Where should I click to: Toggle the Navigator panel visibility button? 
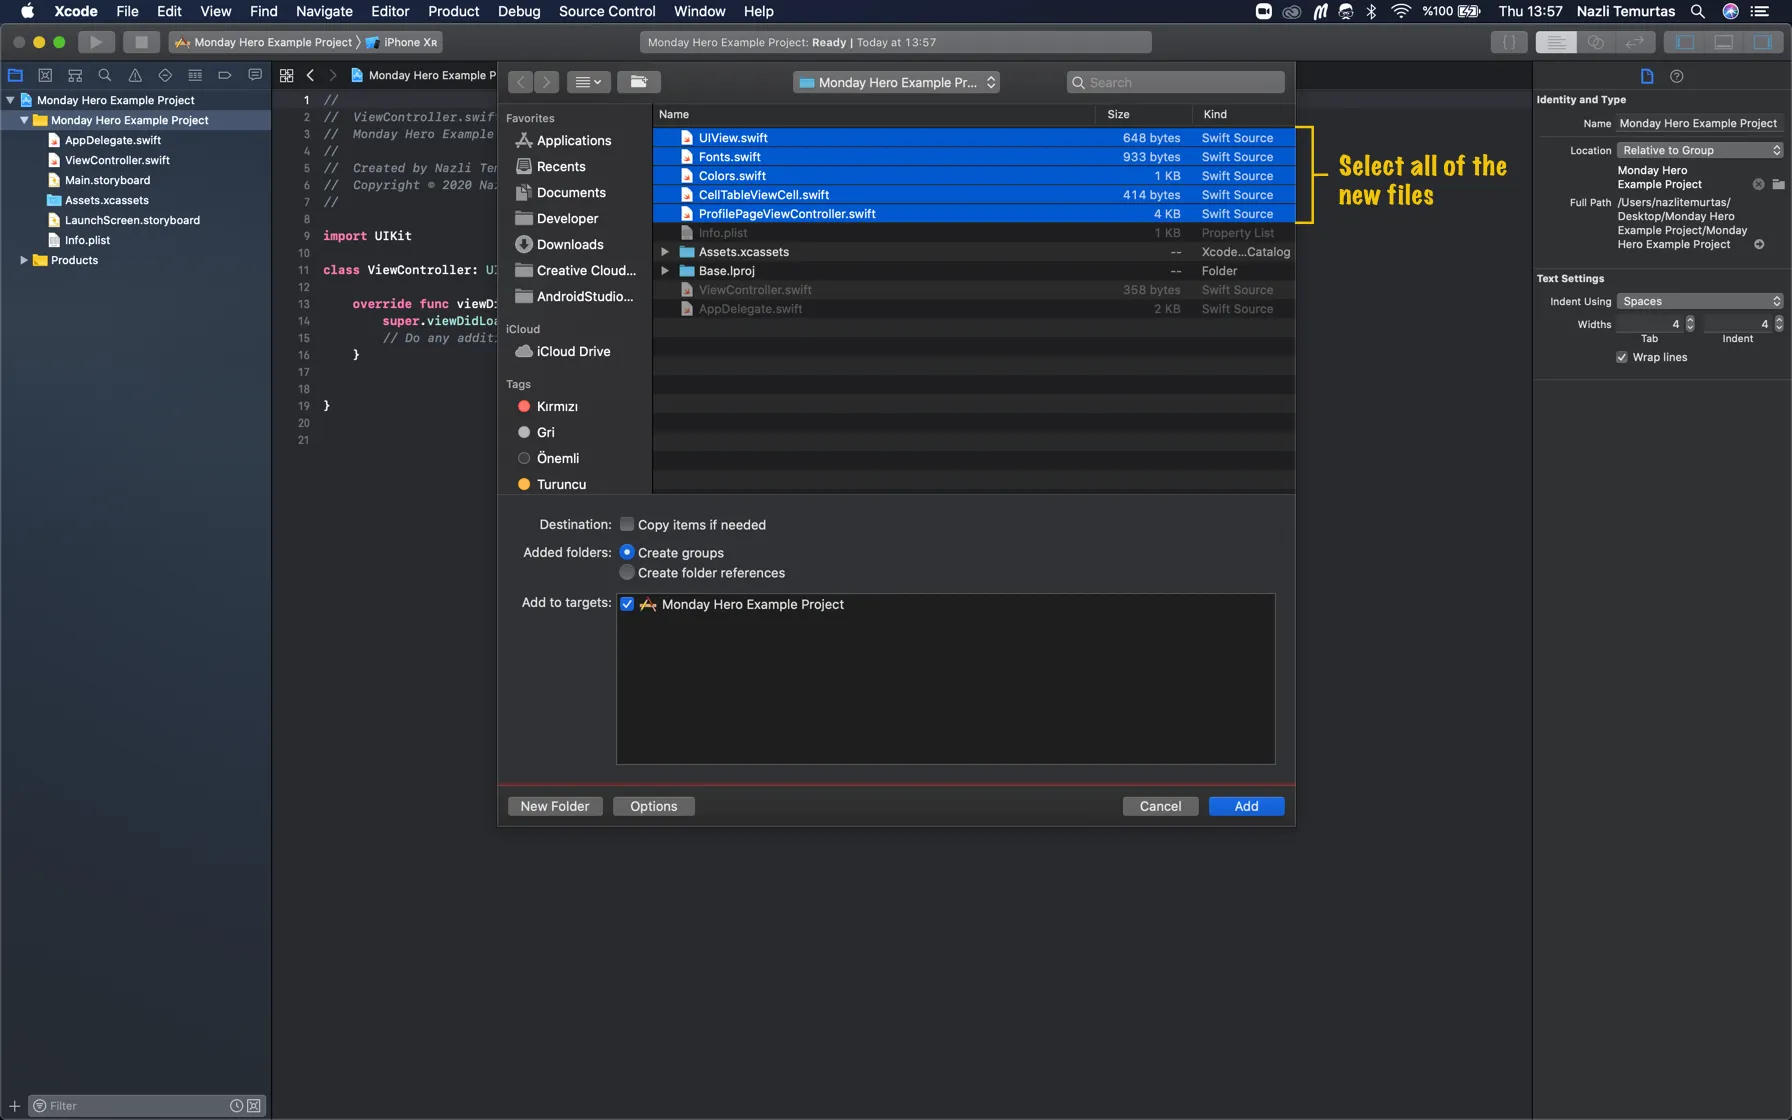point(1685,42)
